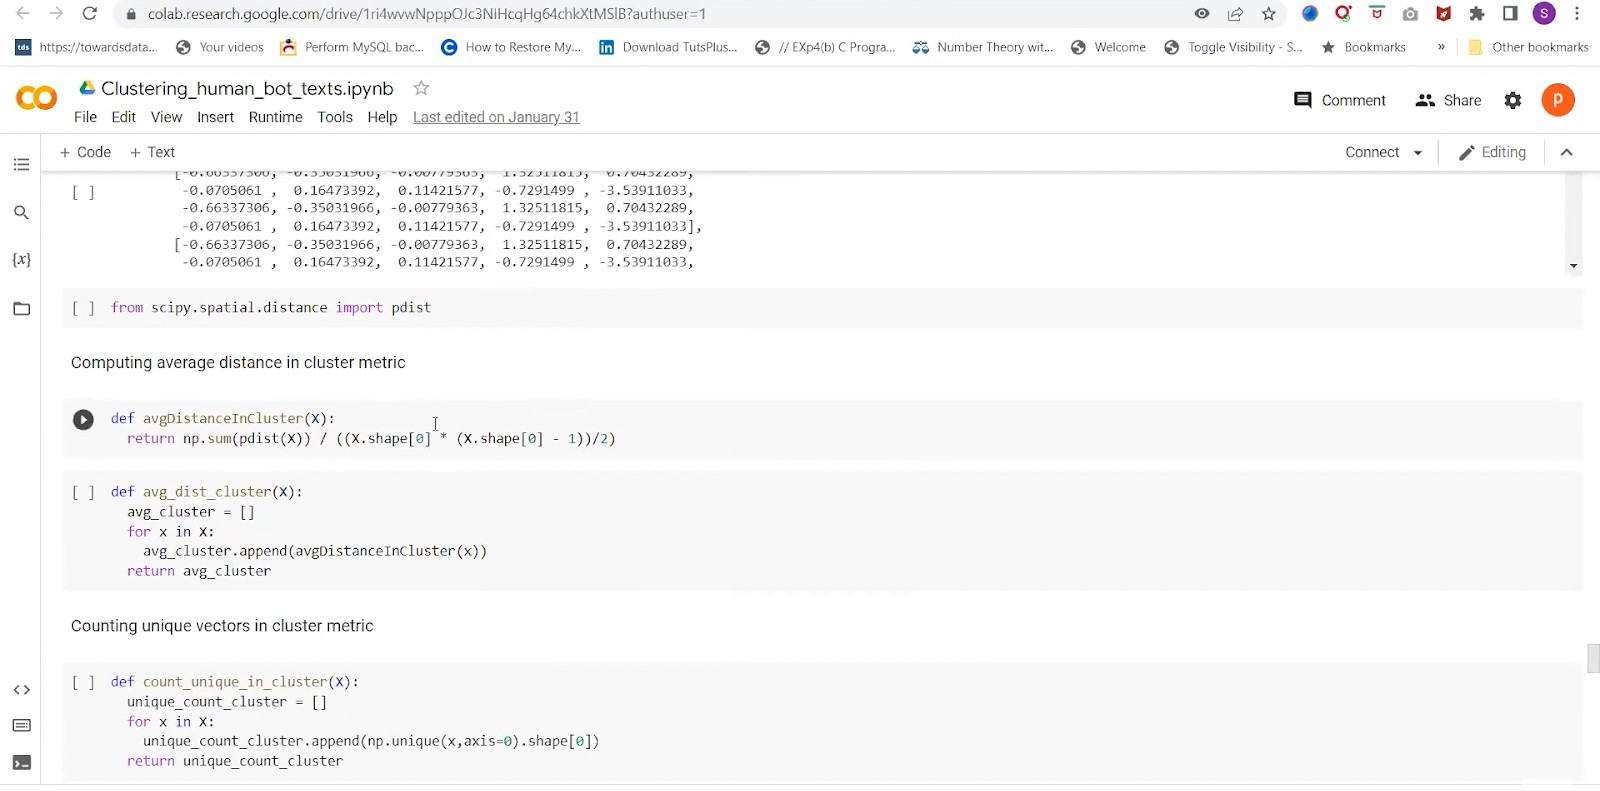Open the Variables {x} panel
1600x791 pixels.
point(21,260)
